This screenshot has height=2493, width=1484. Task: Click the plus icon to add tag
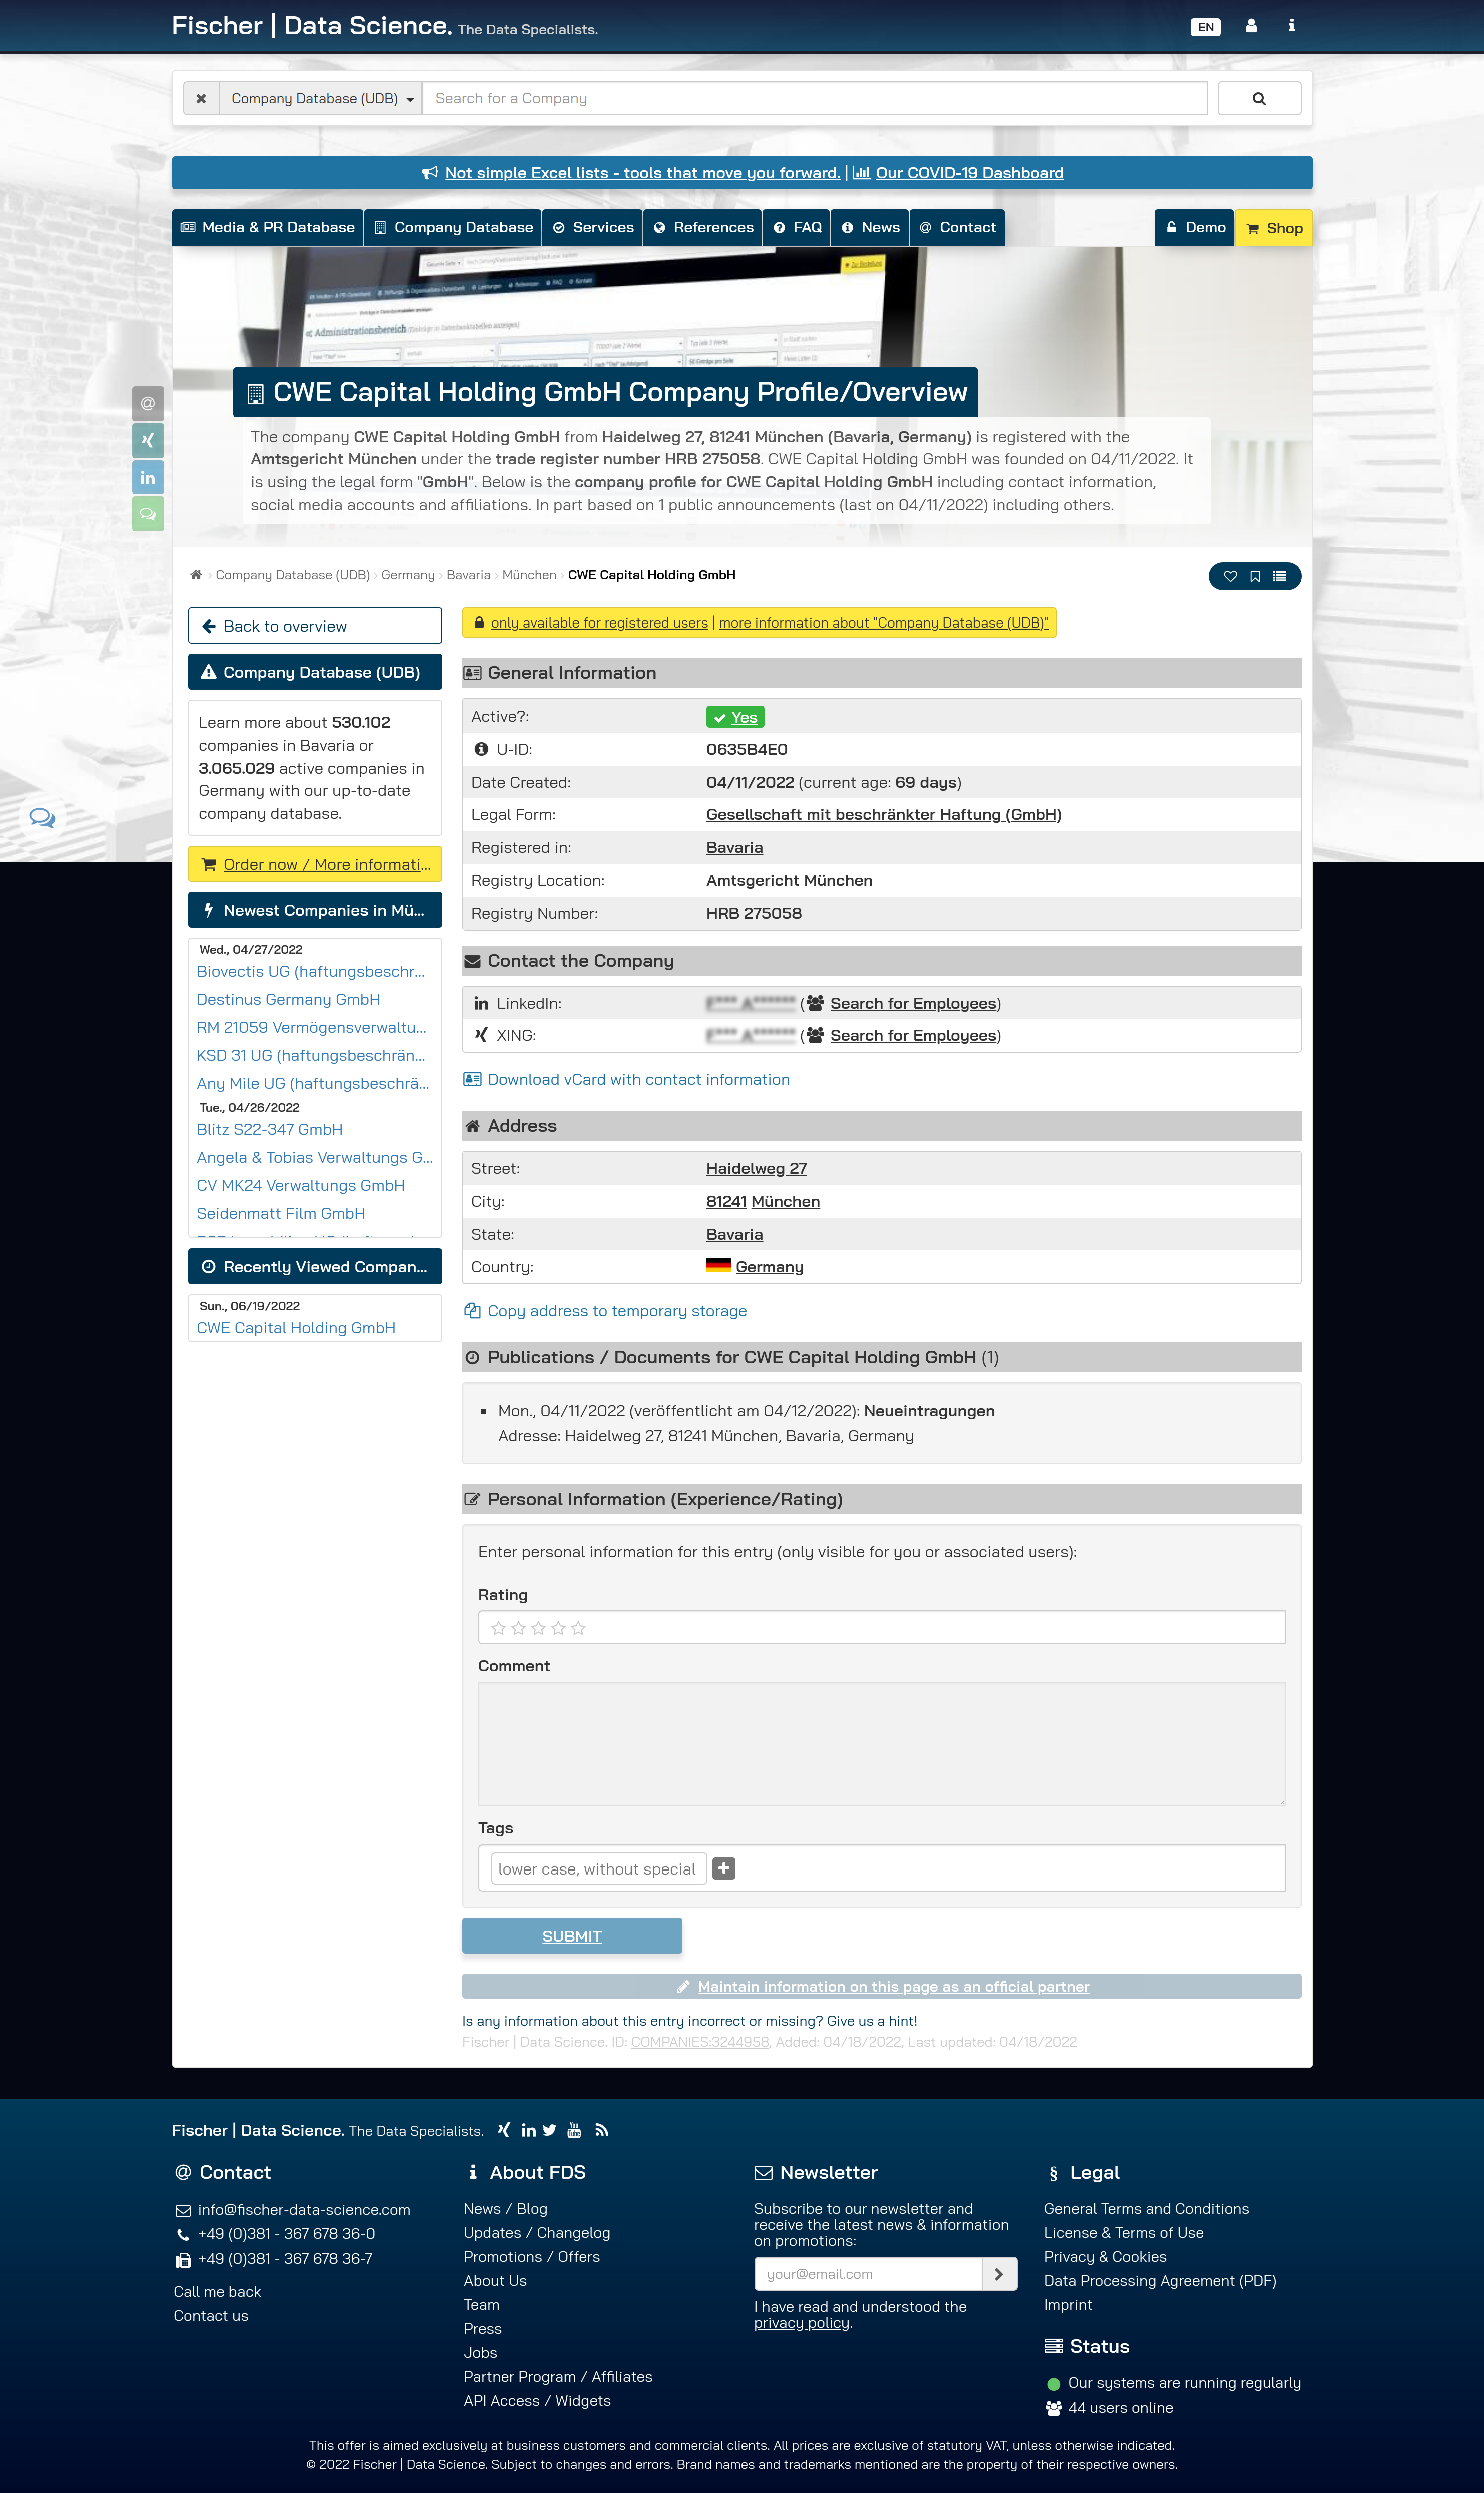[x=724, y=1868]
